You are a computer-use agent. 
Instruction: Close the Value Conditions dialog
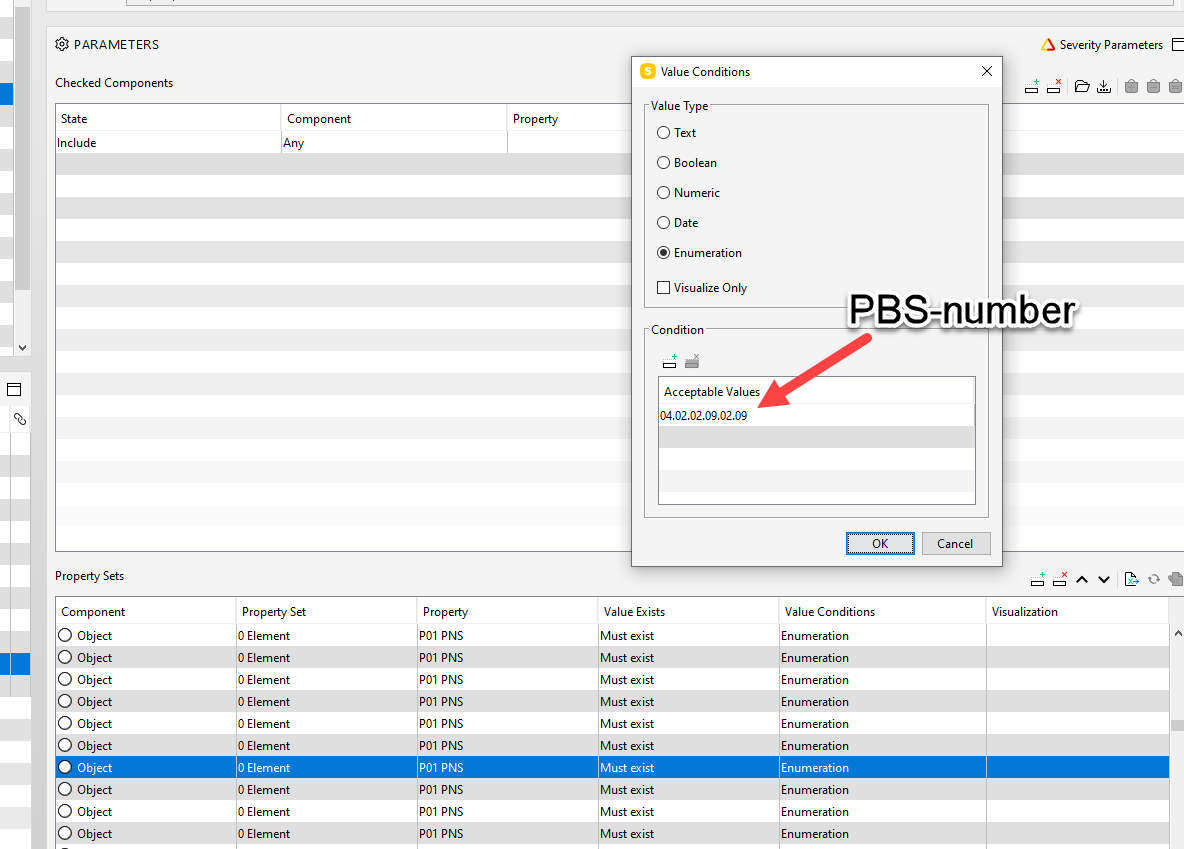pos(986,71)
